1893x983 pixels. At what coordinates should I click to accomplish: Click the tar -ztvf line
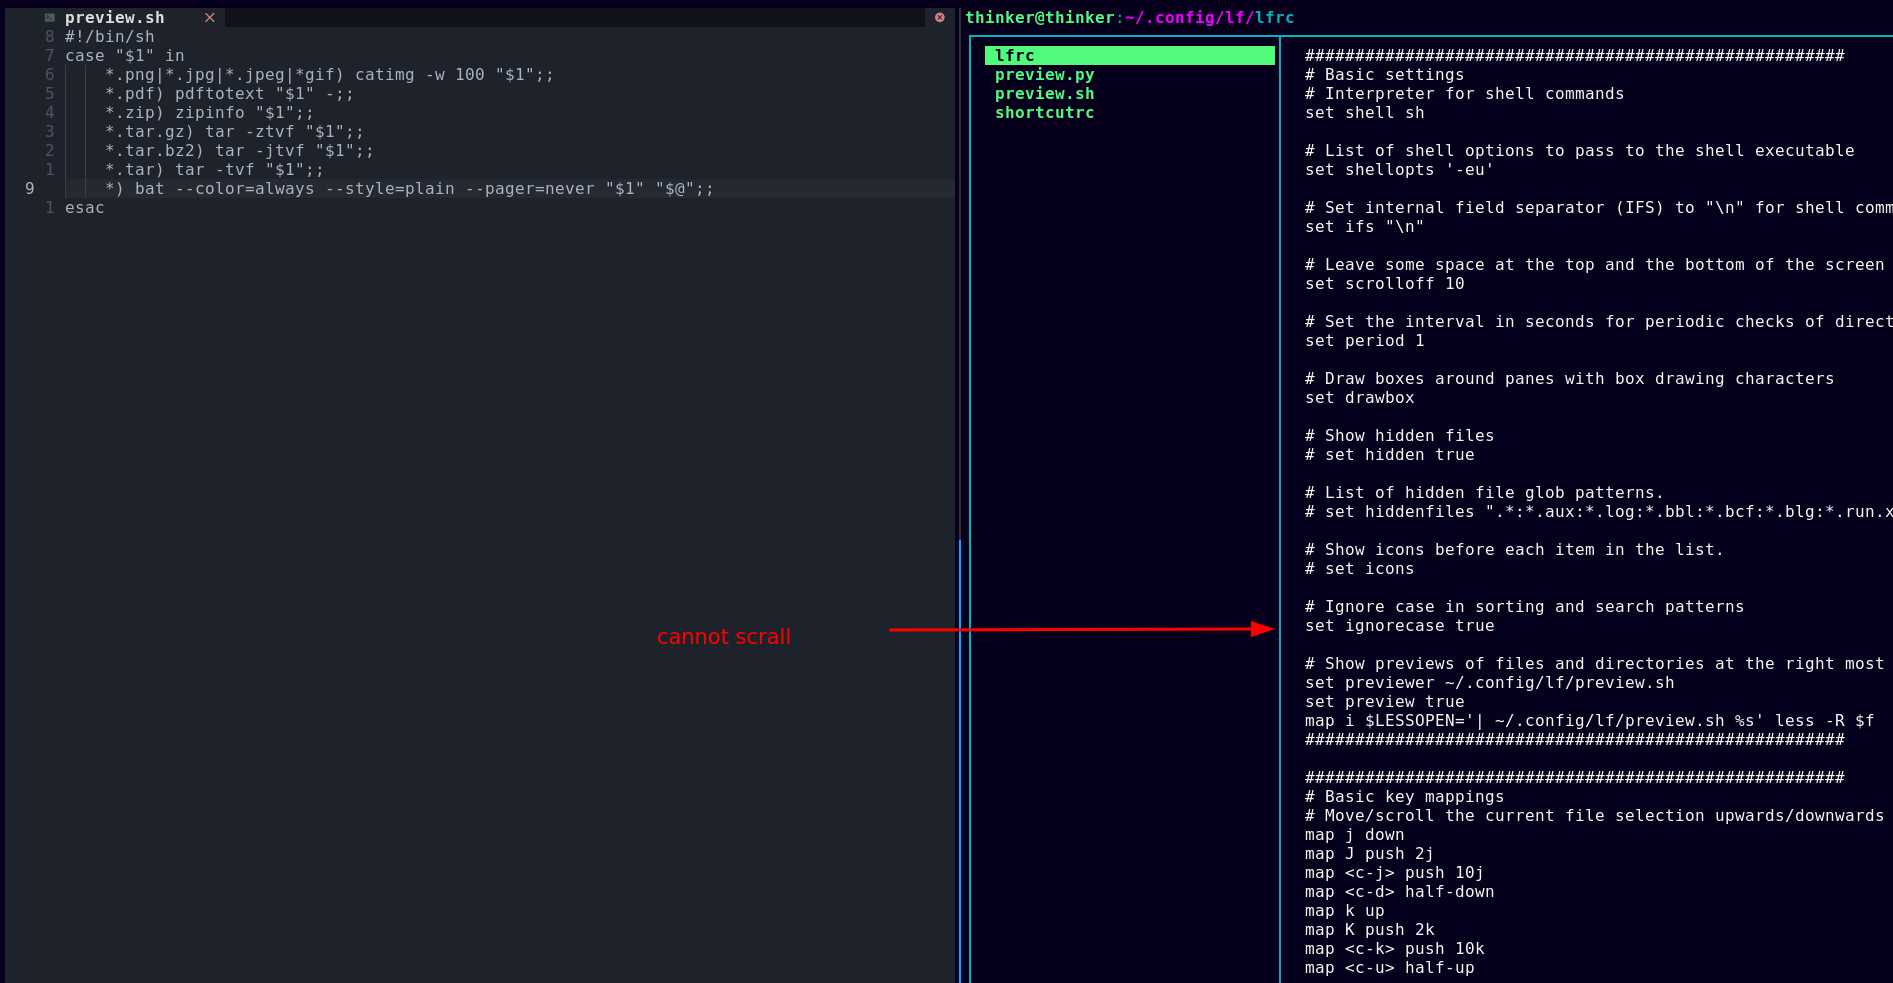click(x=234, y=131)
